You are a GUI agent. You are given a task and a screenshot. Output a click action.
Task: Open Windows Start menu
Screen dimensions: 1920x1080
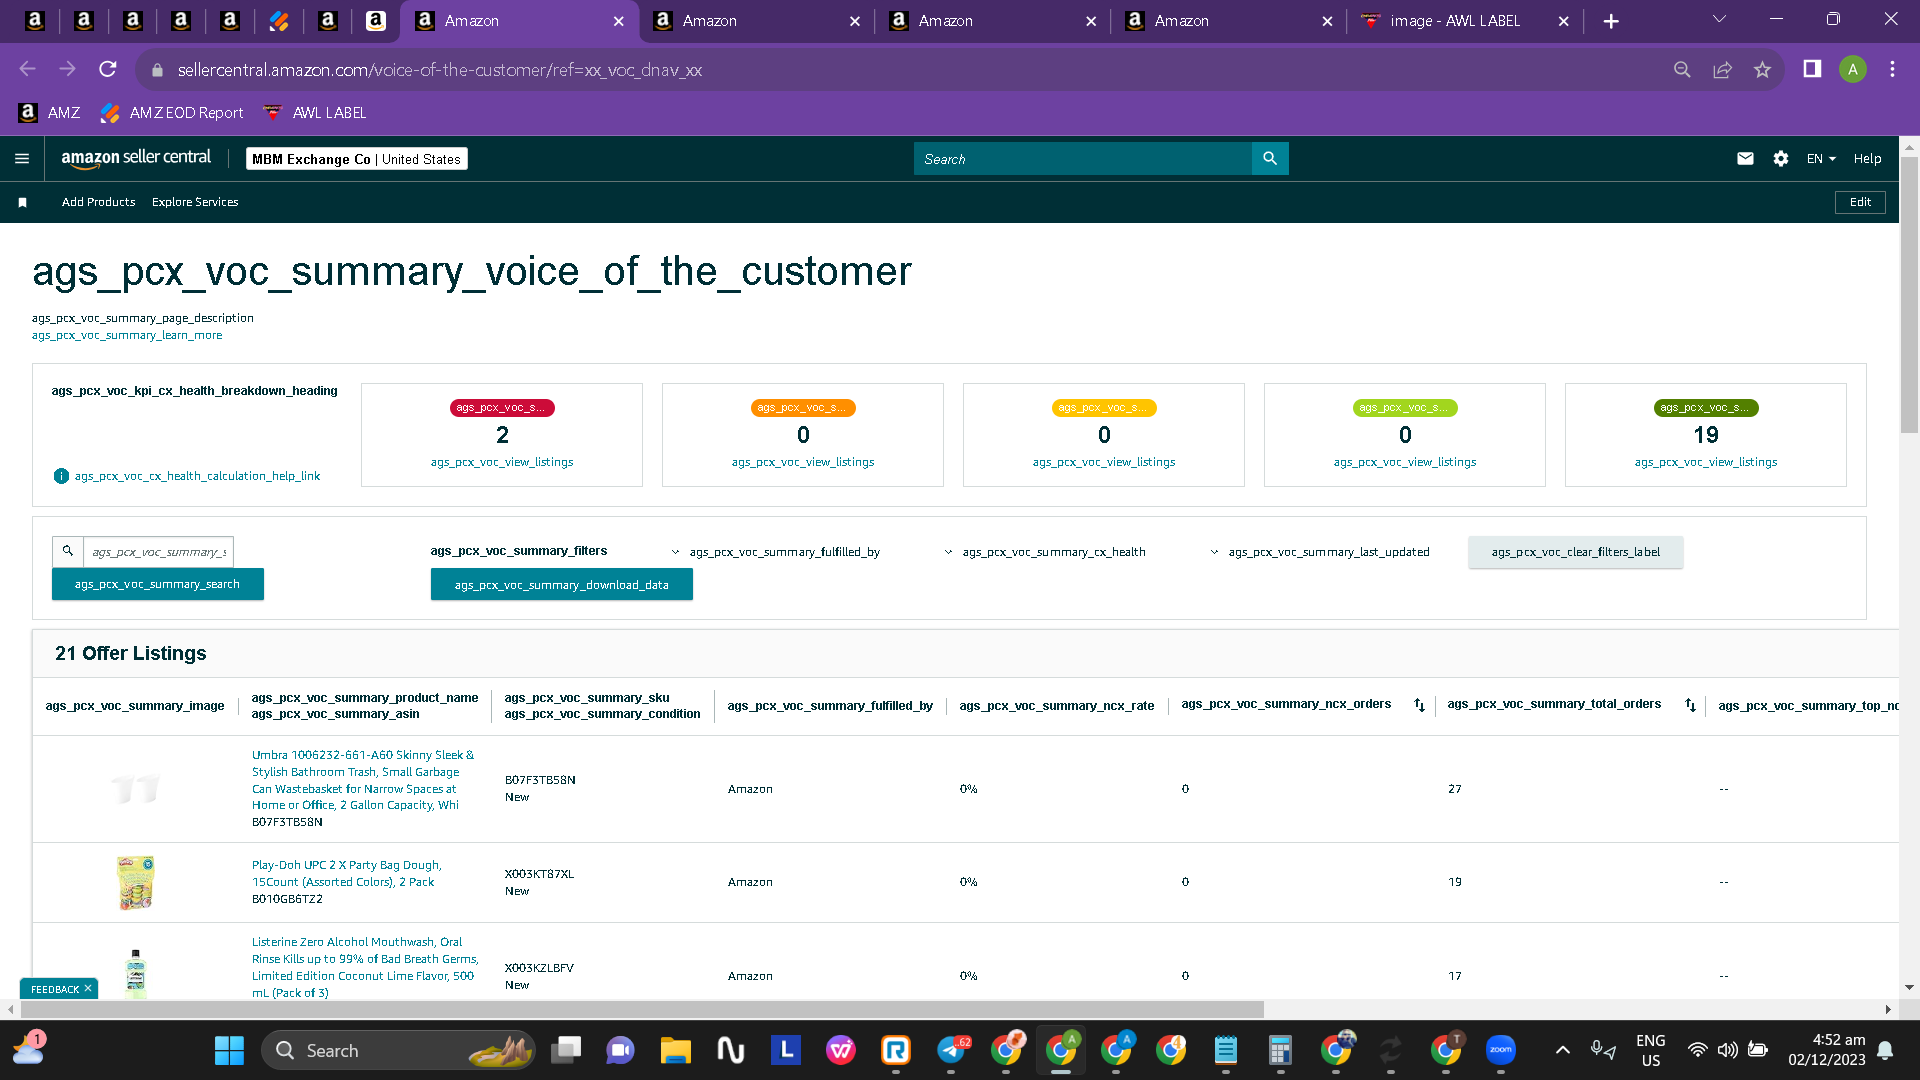click(229, 1050)
